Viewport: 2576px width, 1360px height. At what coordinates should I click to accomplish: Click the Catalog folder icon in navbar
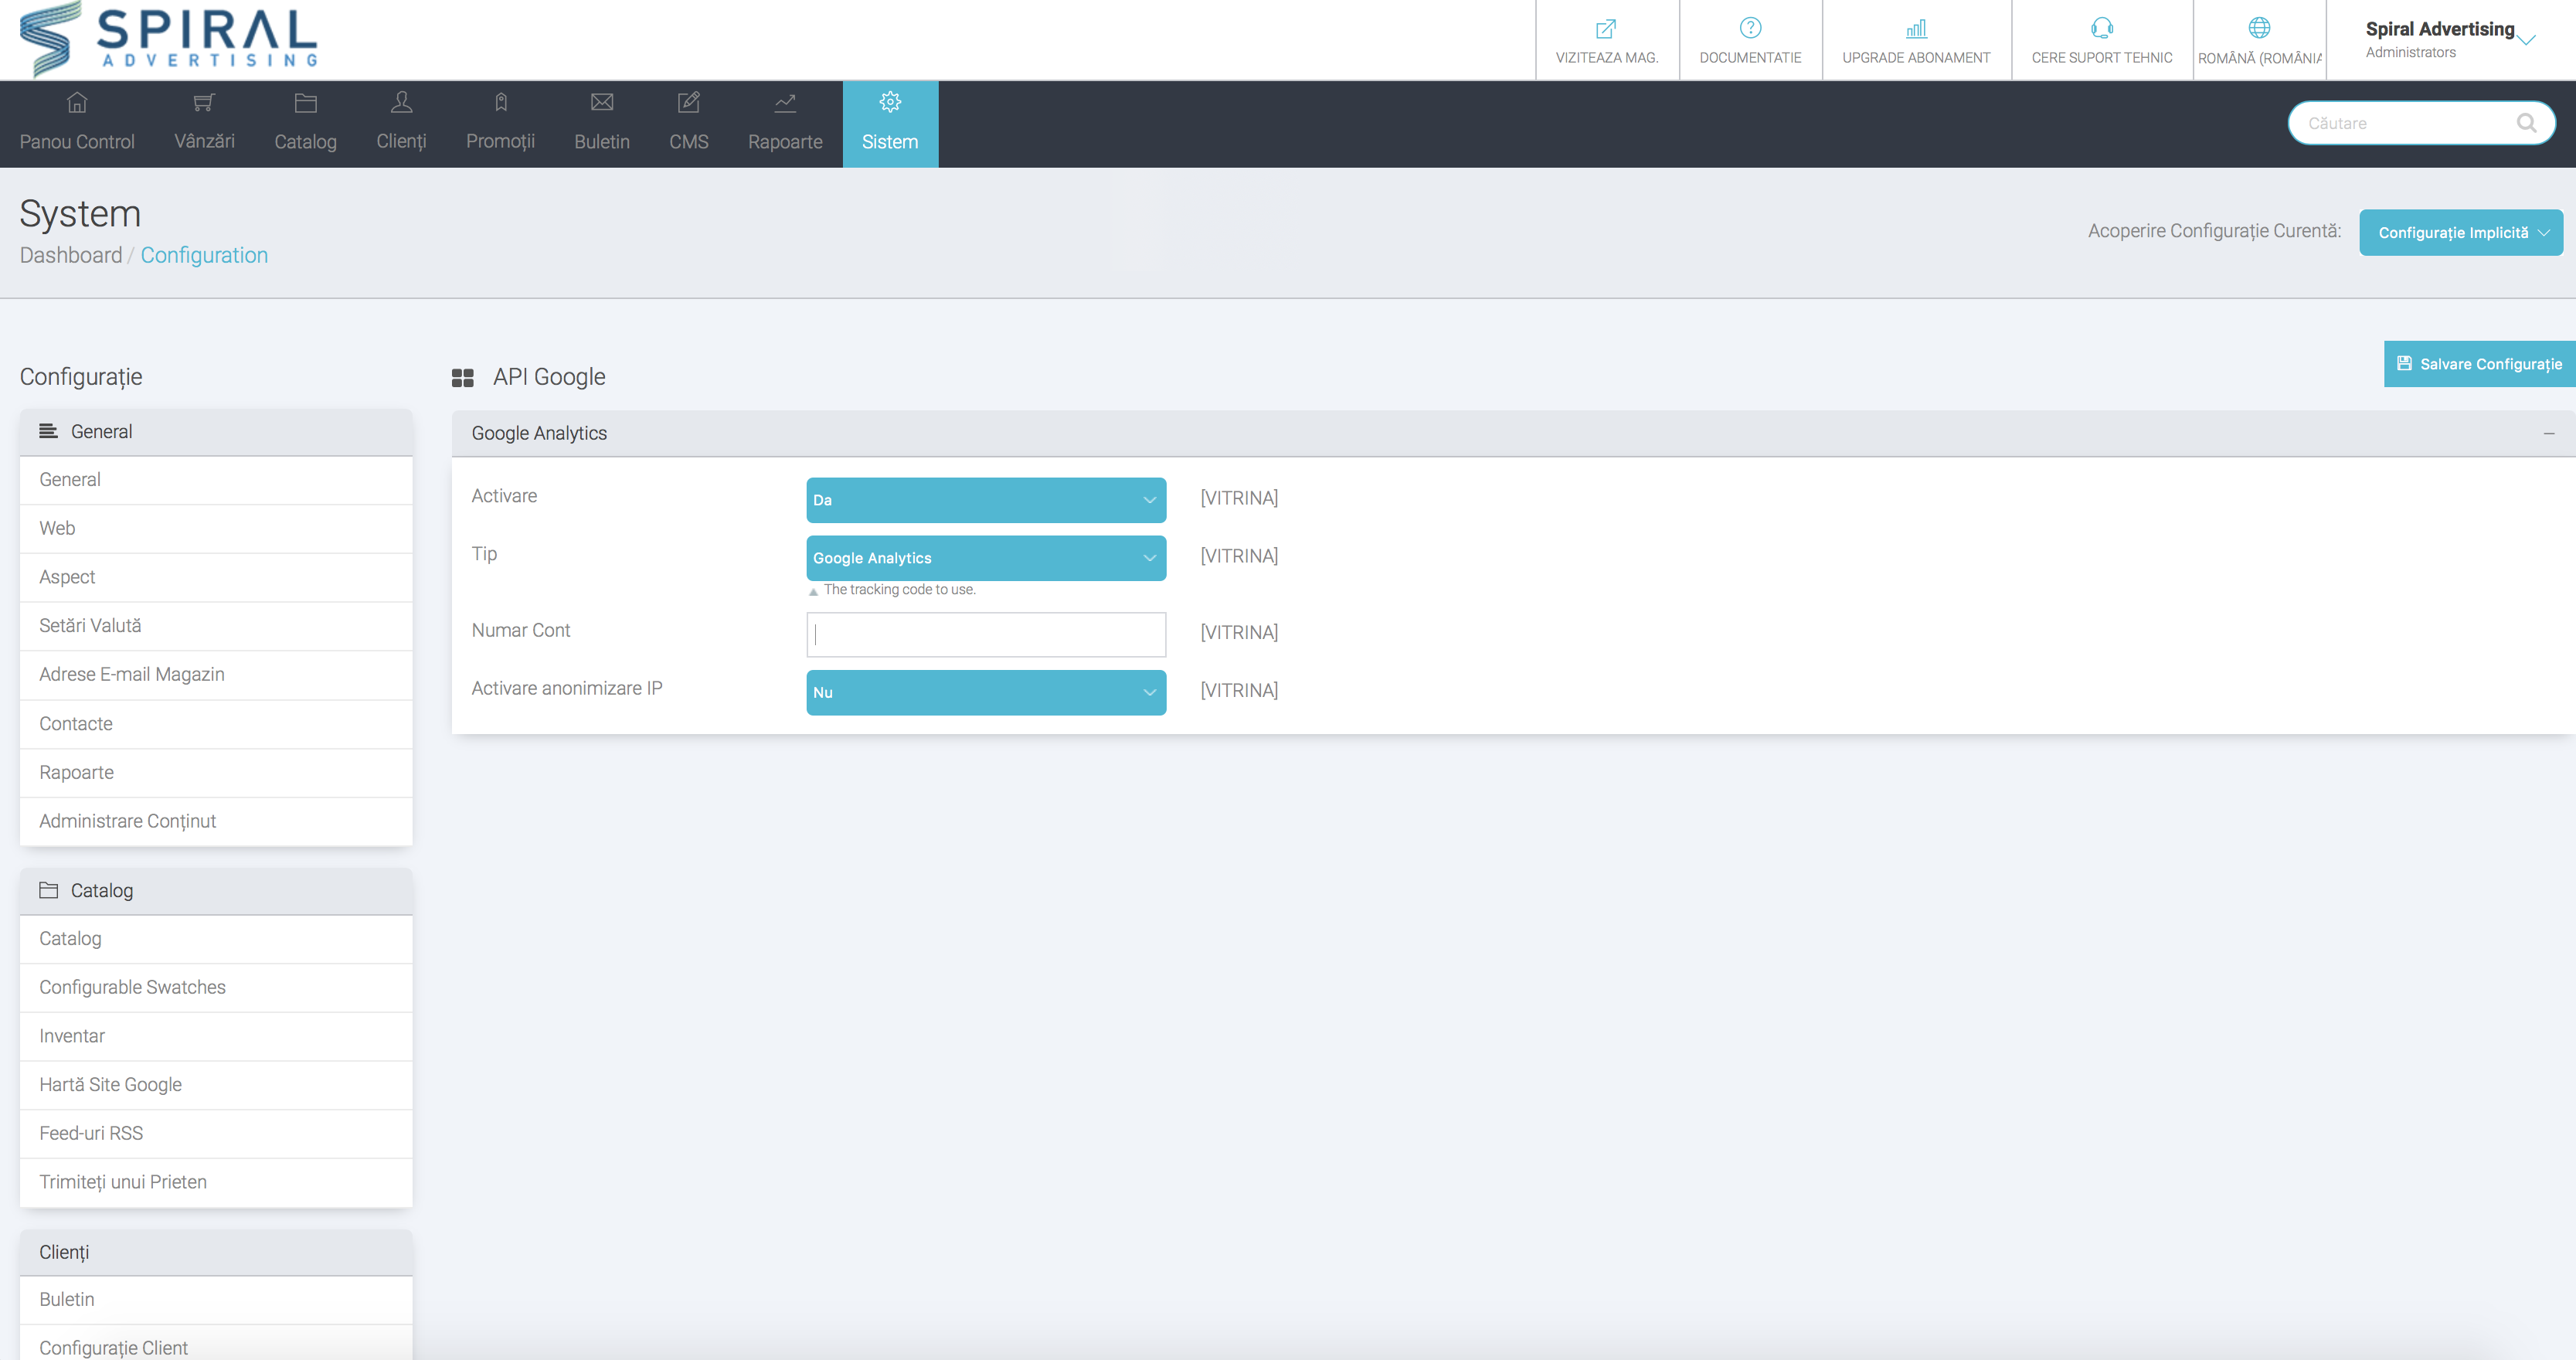306,102
